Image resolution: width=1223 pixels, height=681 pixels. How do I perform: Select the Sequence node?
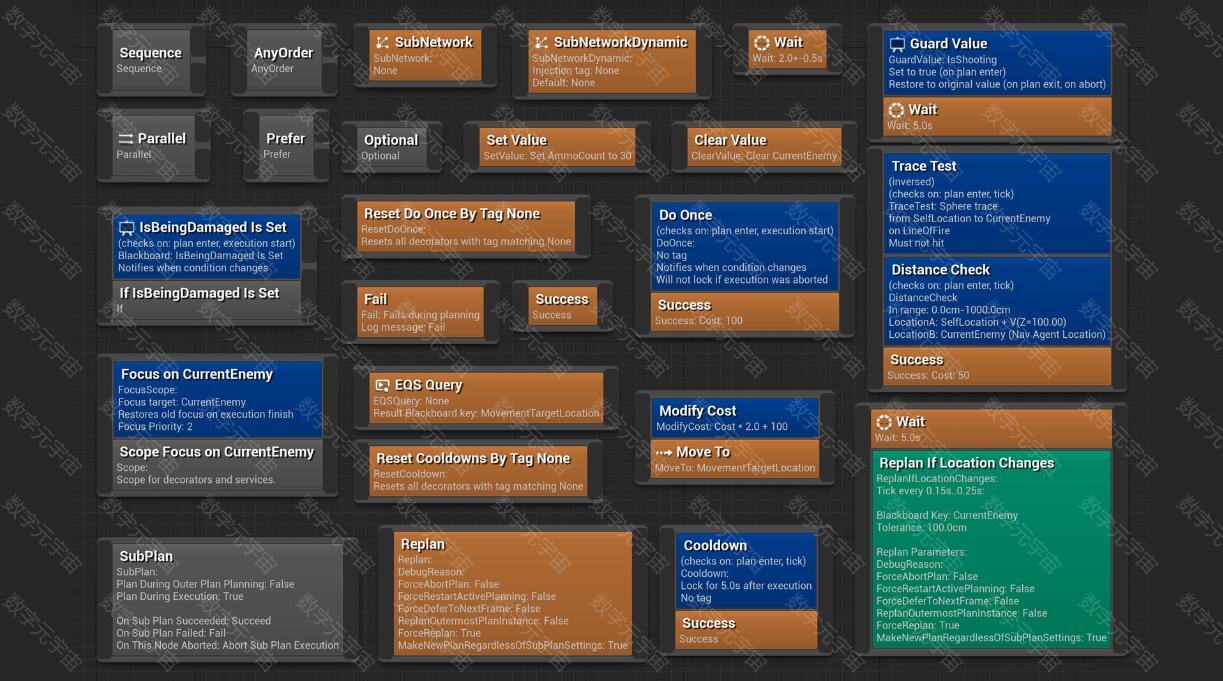[150, 60]
